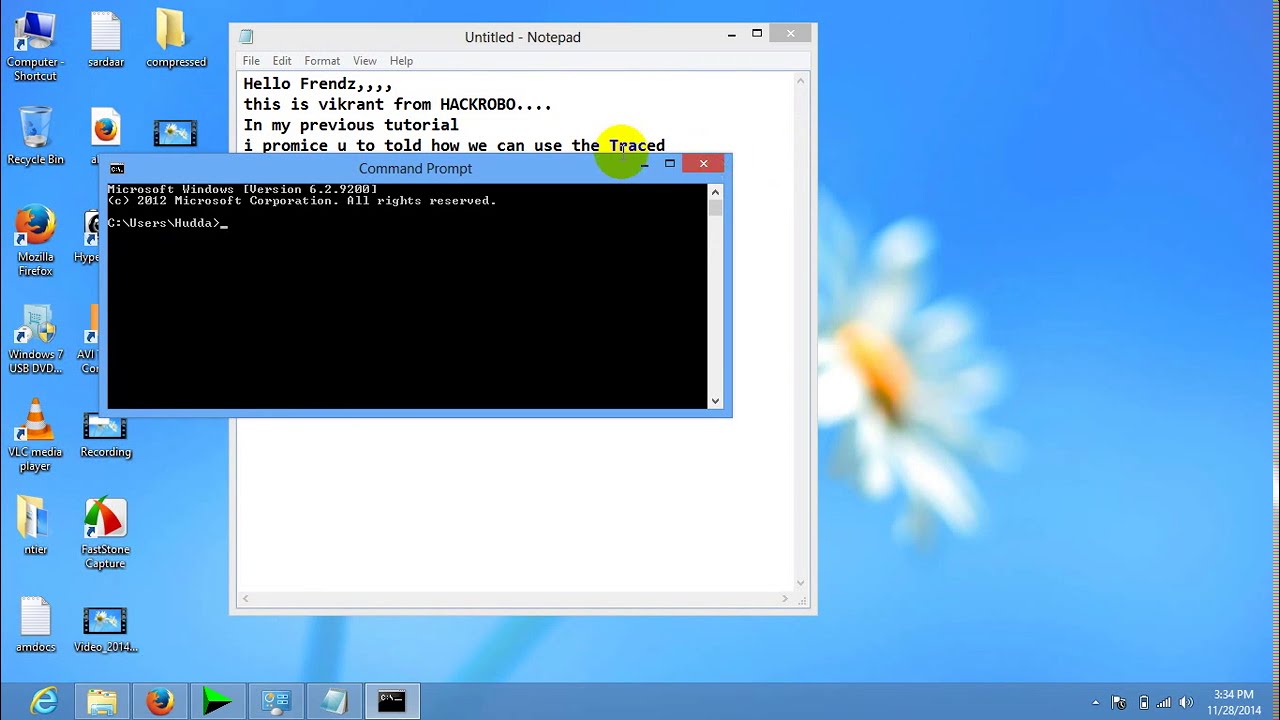Image resolution: width=1280 pixels, height=720 pixels.
Task: Select the Video_2014 video file icon
Action: coord(105,630)
